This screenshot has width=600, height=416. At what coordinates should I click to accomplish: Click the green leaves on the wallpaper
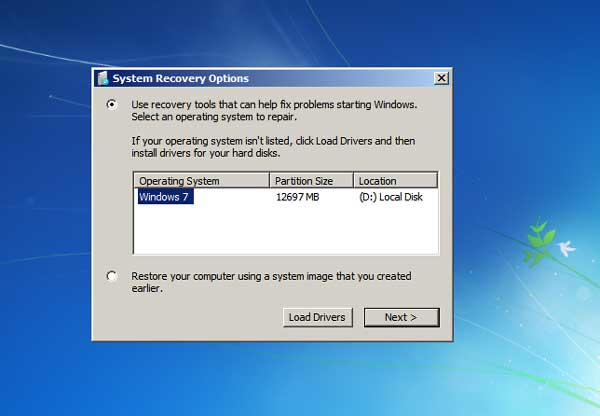tap(540, 235)
